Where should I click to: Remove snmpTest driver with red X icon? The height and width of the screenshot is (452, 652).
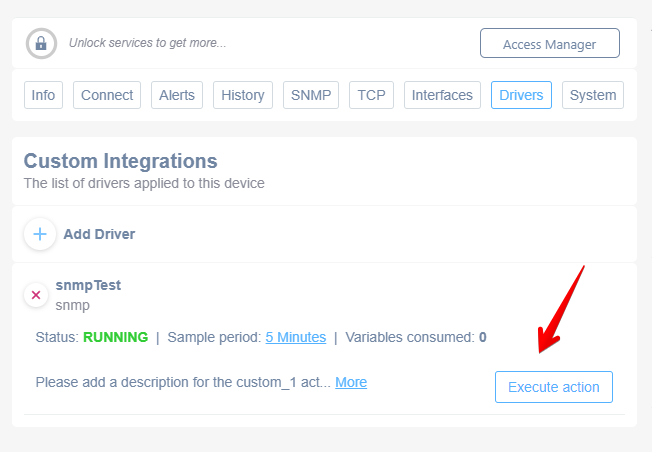click(36, 295)
